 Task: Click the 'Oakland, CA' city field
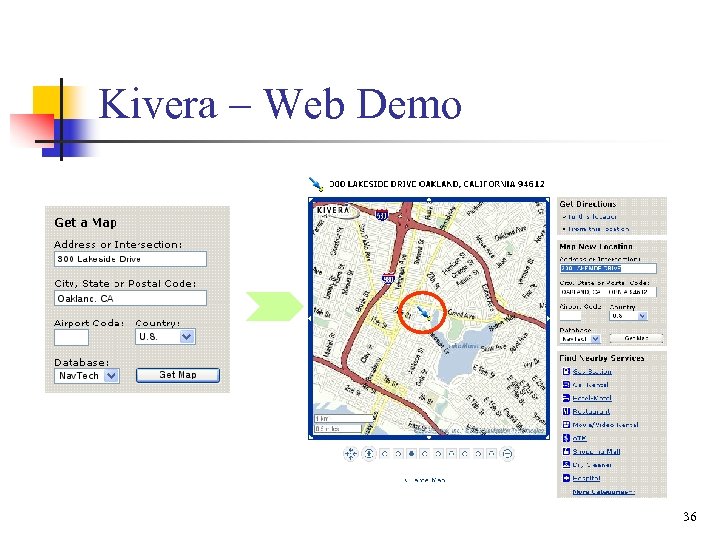click(130, 298)
